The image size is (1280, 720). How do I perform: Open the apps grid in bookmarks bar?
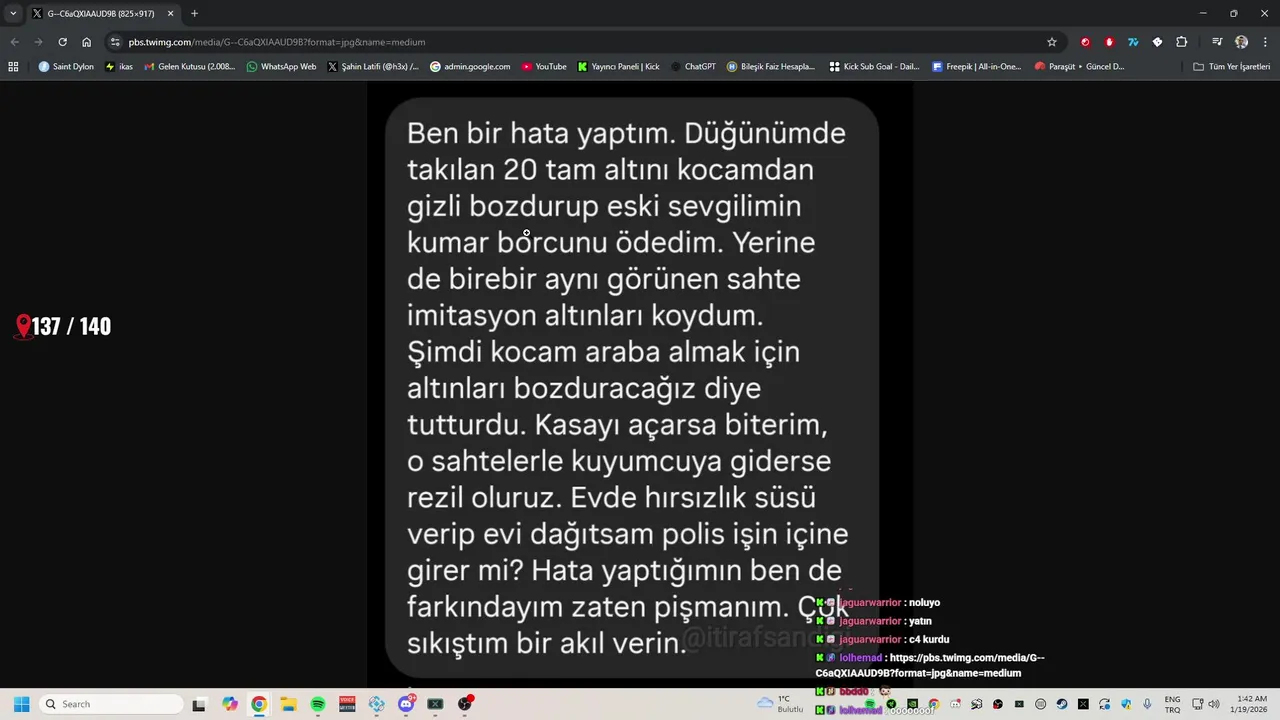(x=13, y=67)
